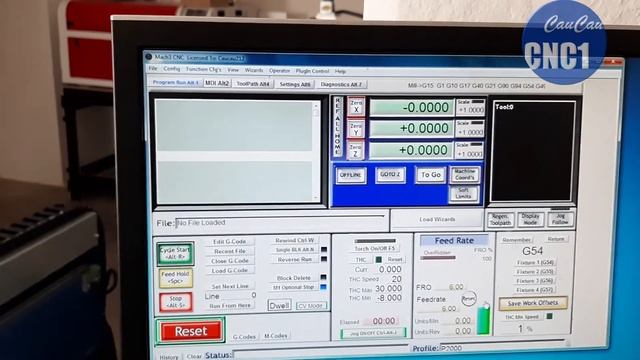
Task: Click Load G-Code
Action: click(x=230, y=270)
